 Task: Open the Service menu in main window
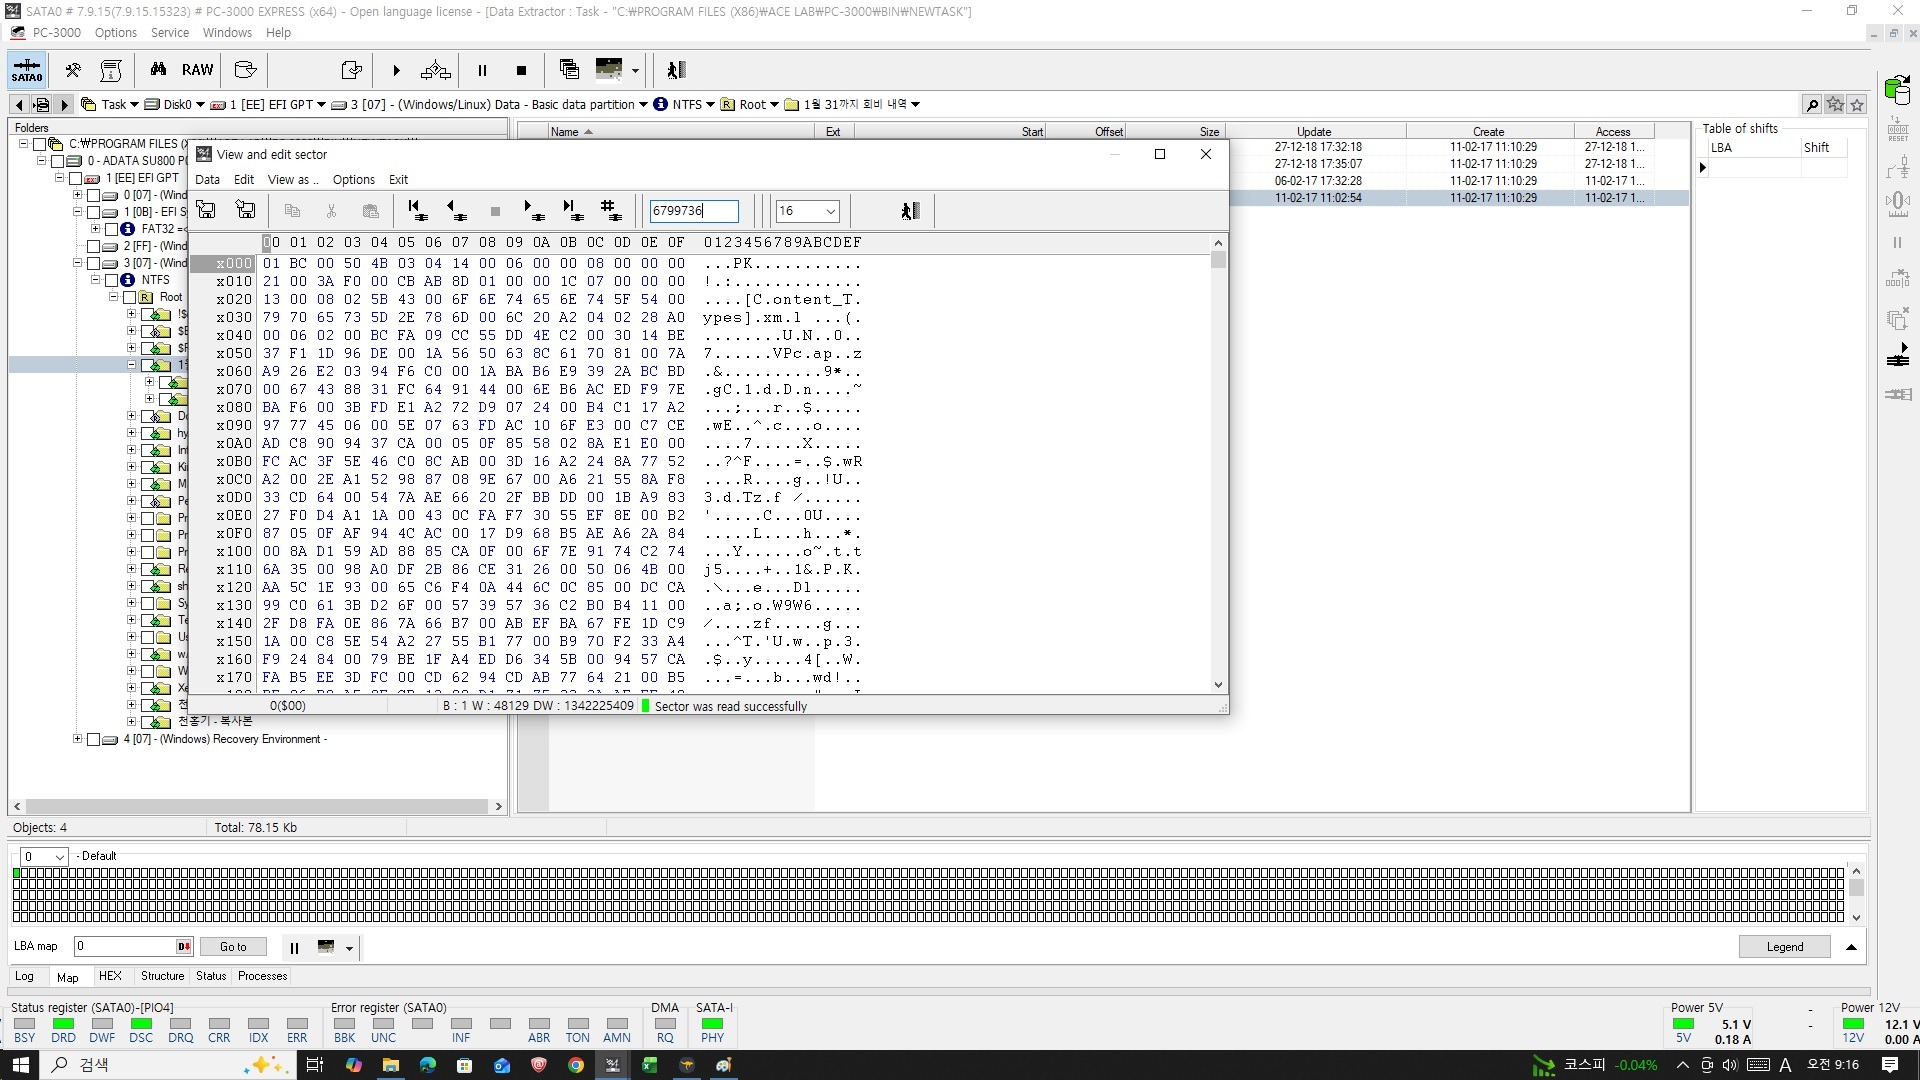tap(169, 33)
